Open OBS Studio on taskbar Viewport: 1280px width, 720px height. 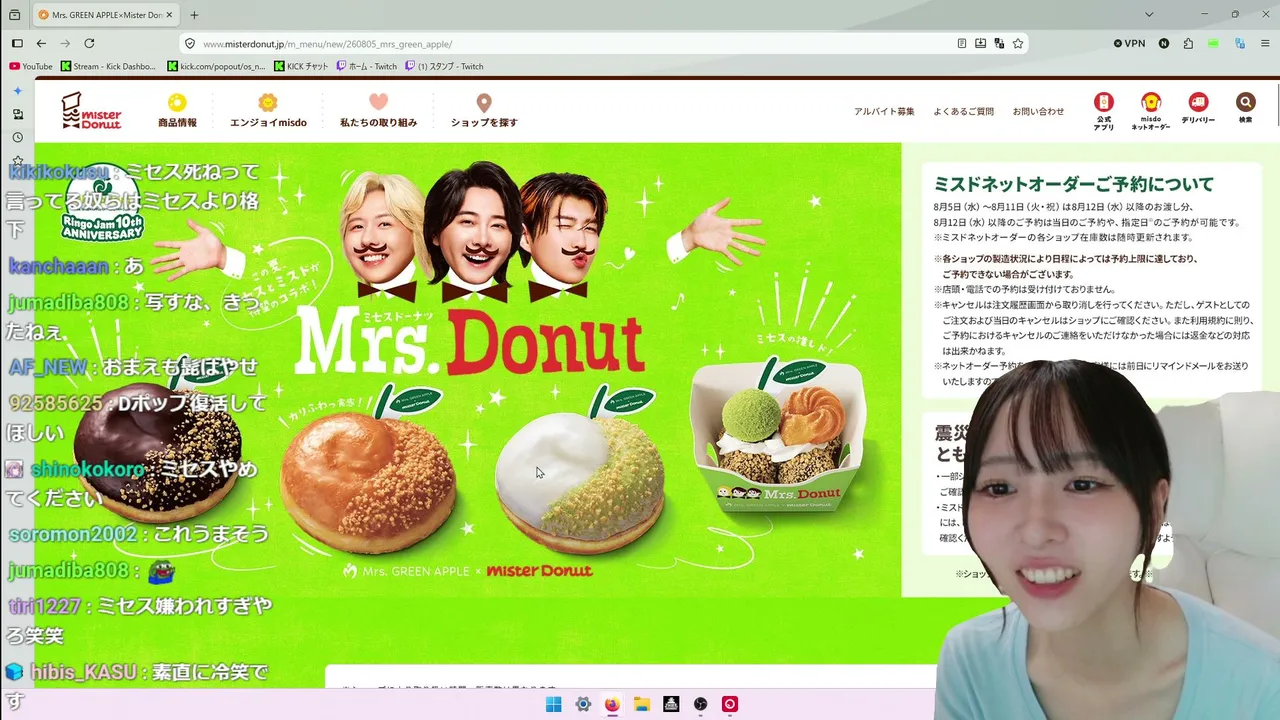(701, 704)
